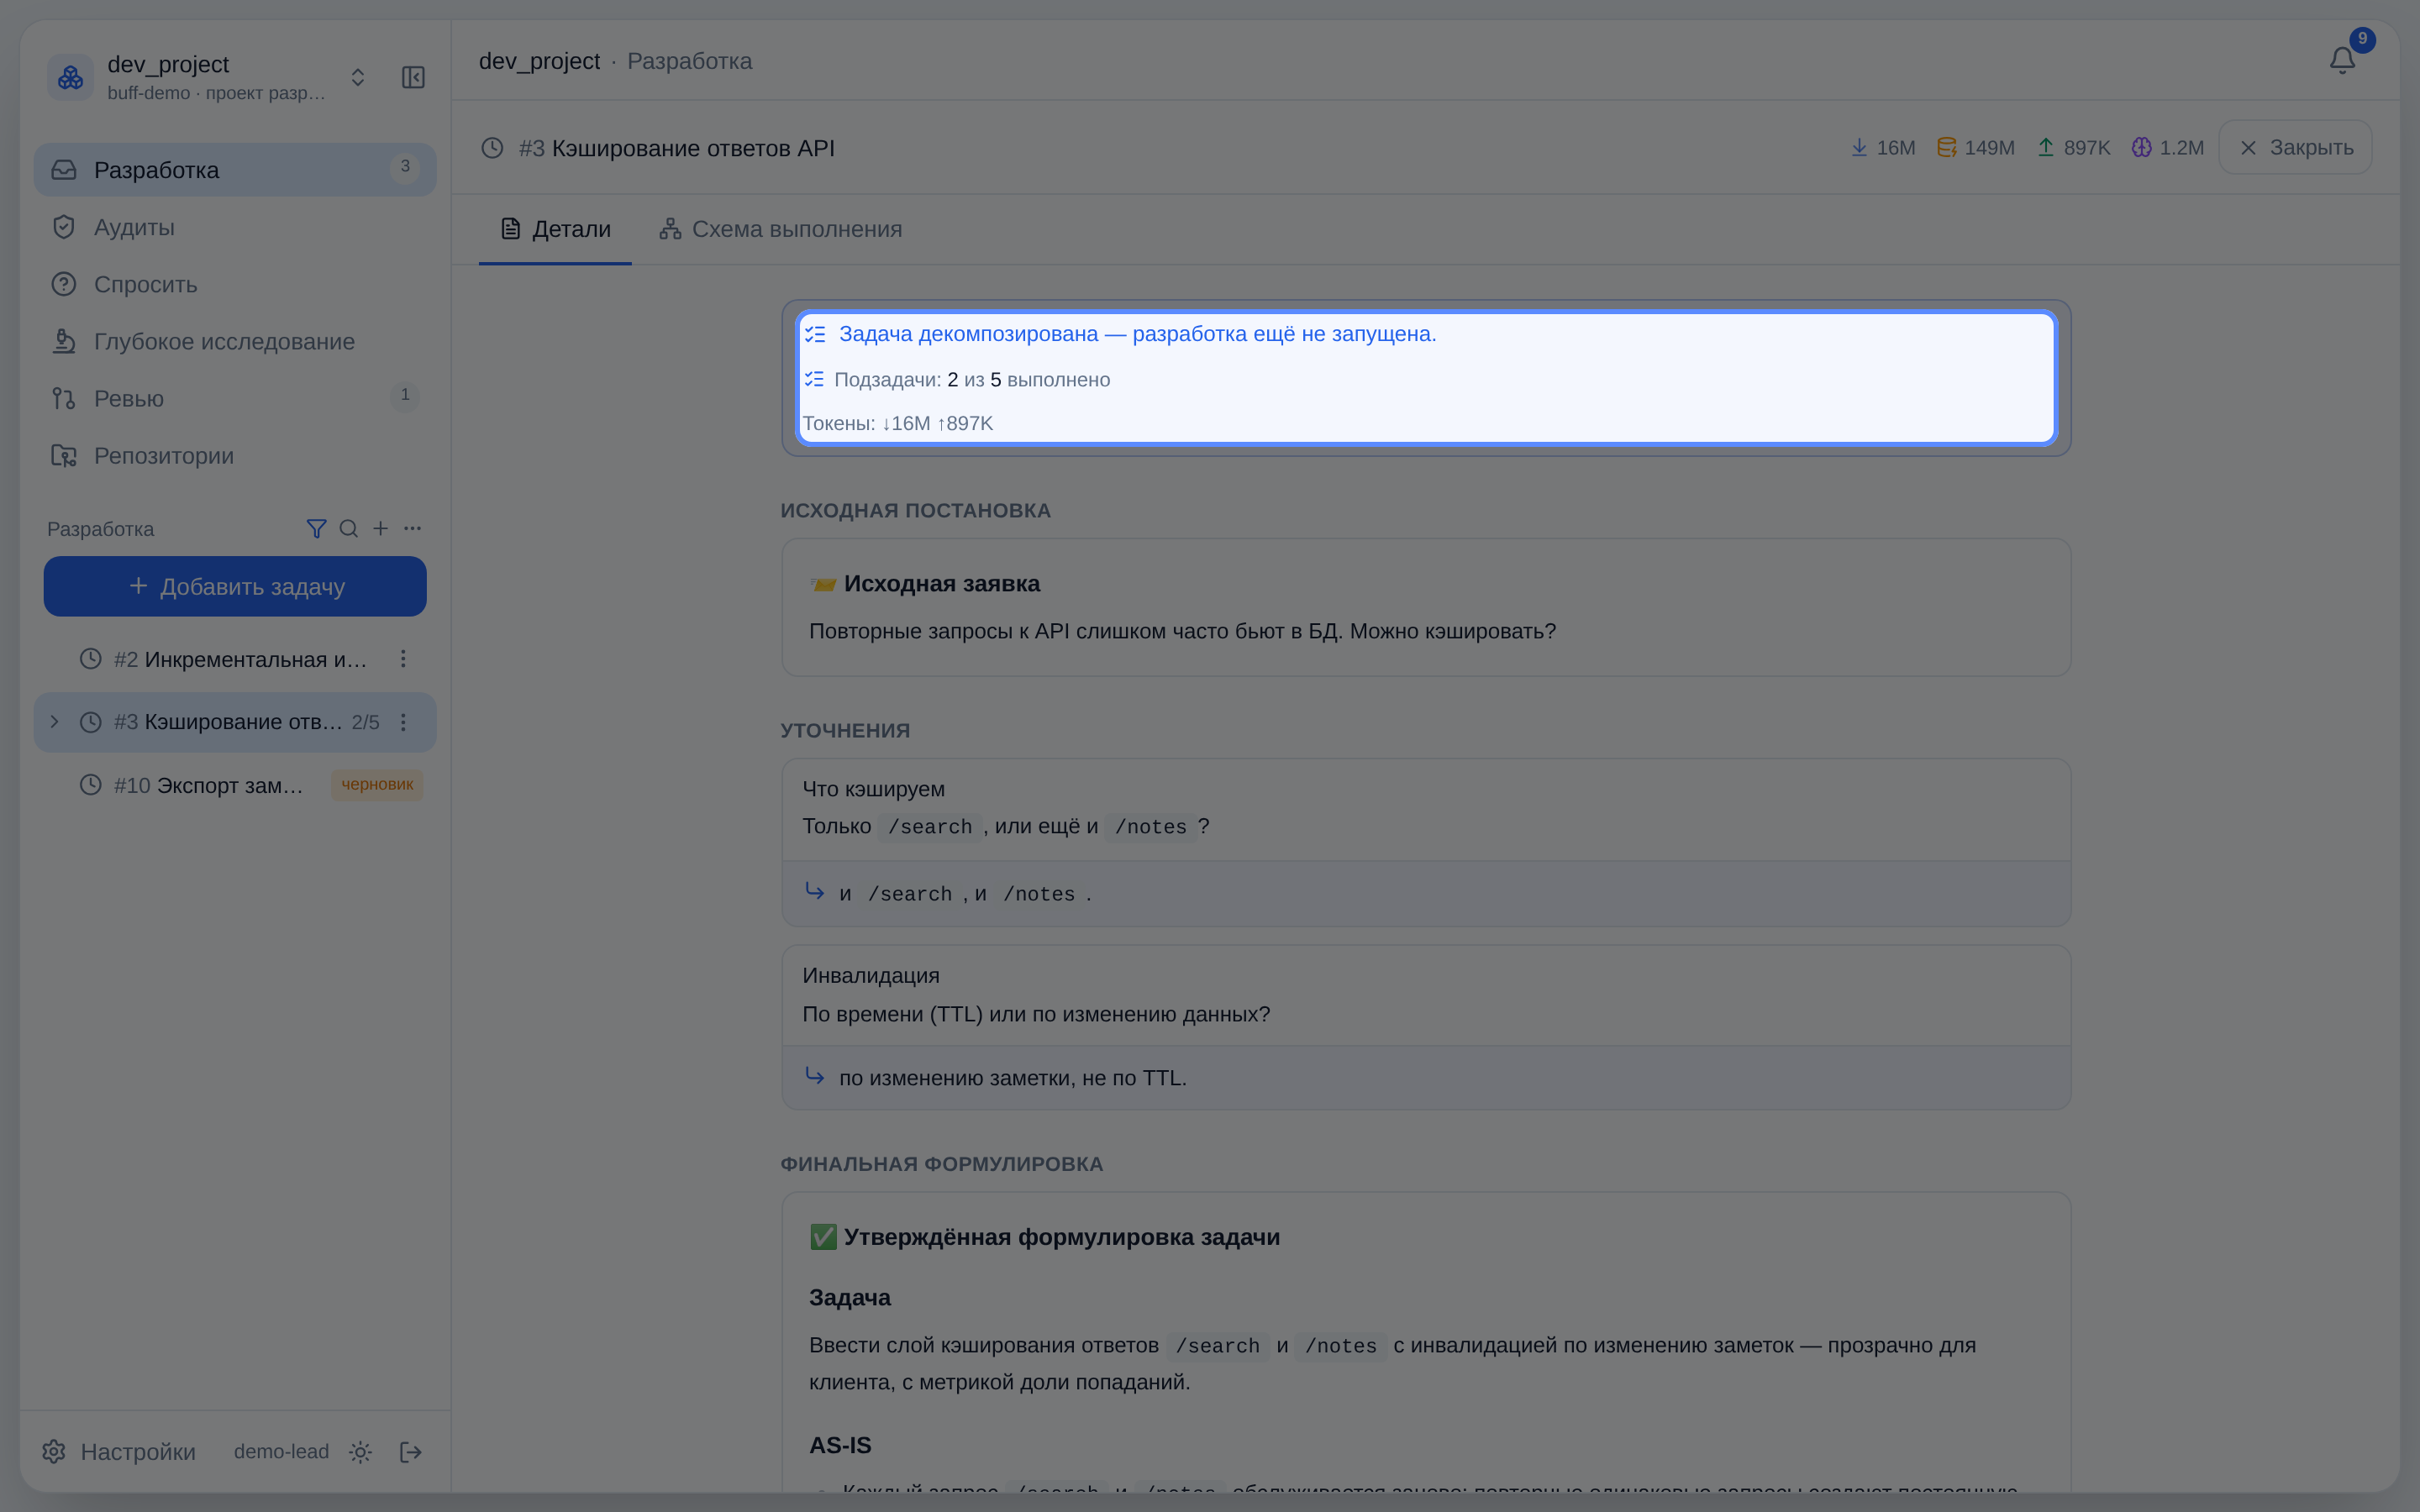Open the Ревью section

(235, 398)
